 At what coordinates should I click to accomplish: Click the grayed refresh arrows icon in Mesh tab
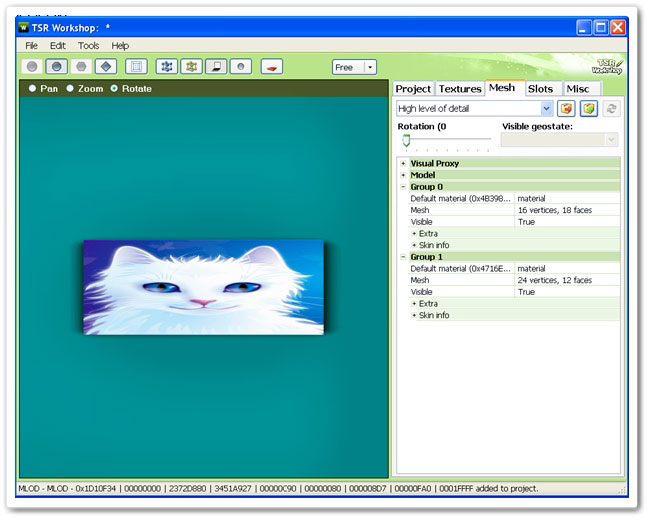[x=610, y=108]
